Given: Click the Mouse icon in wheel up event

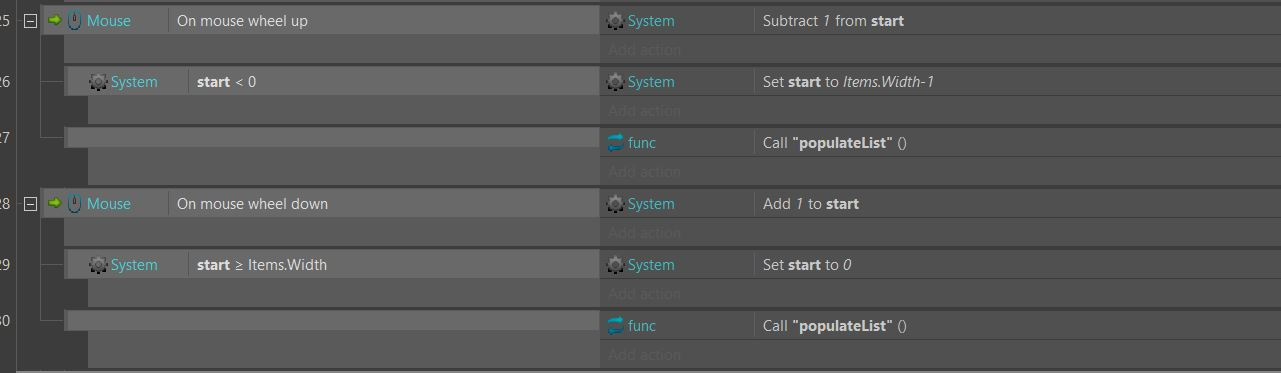Looking at the screenshot, I should pos(75,20).
